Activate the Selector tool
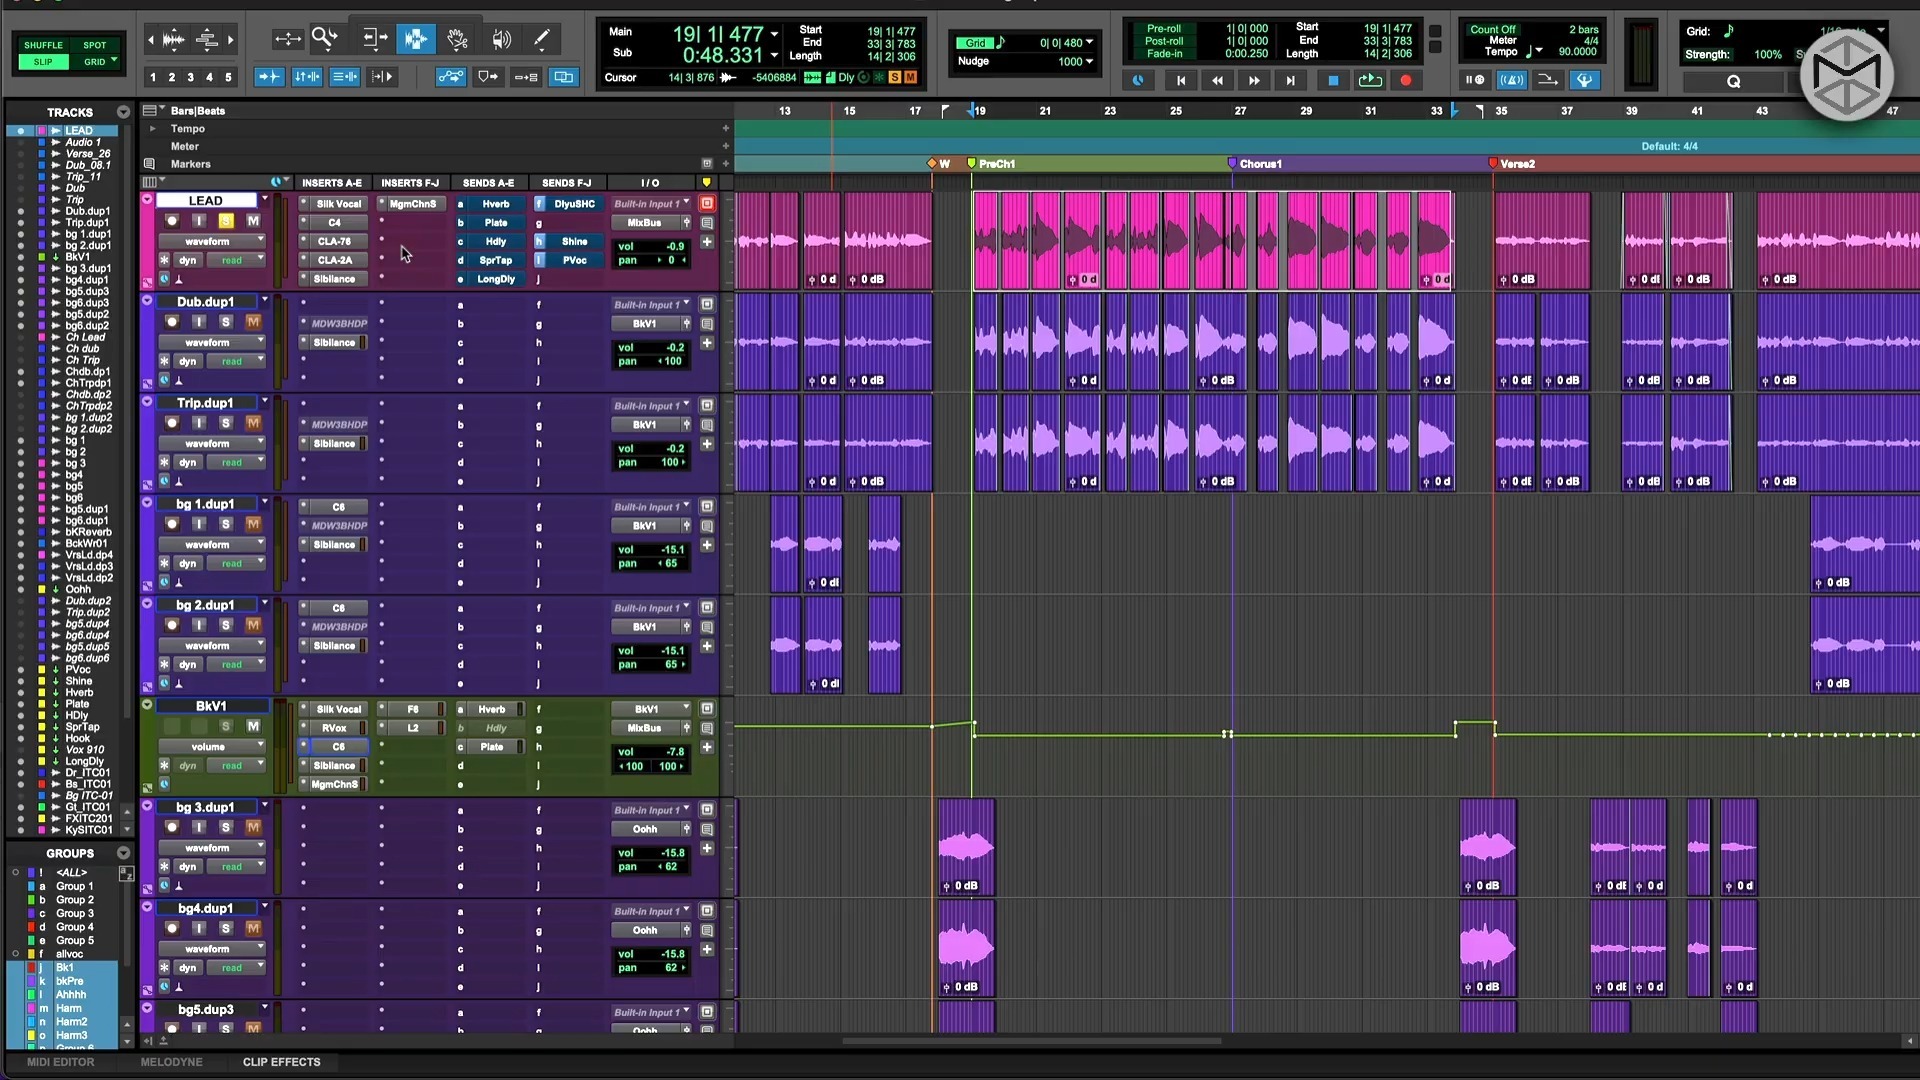 point(415,39)
